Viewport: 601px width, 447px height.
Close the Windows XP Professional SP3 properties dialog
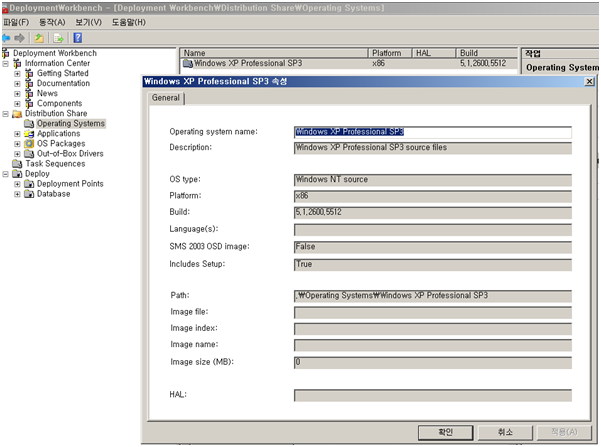point(589,81)
